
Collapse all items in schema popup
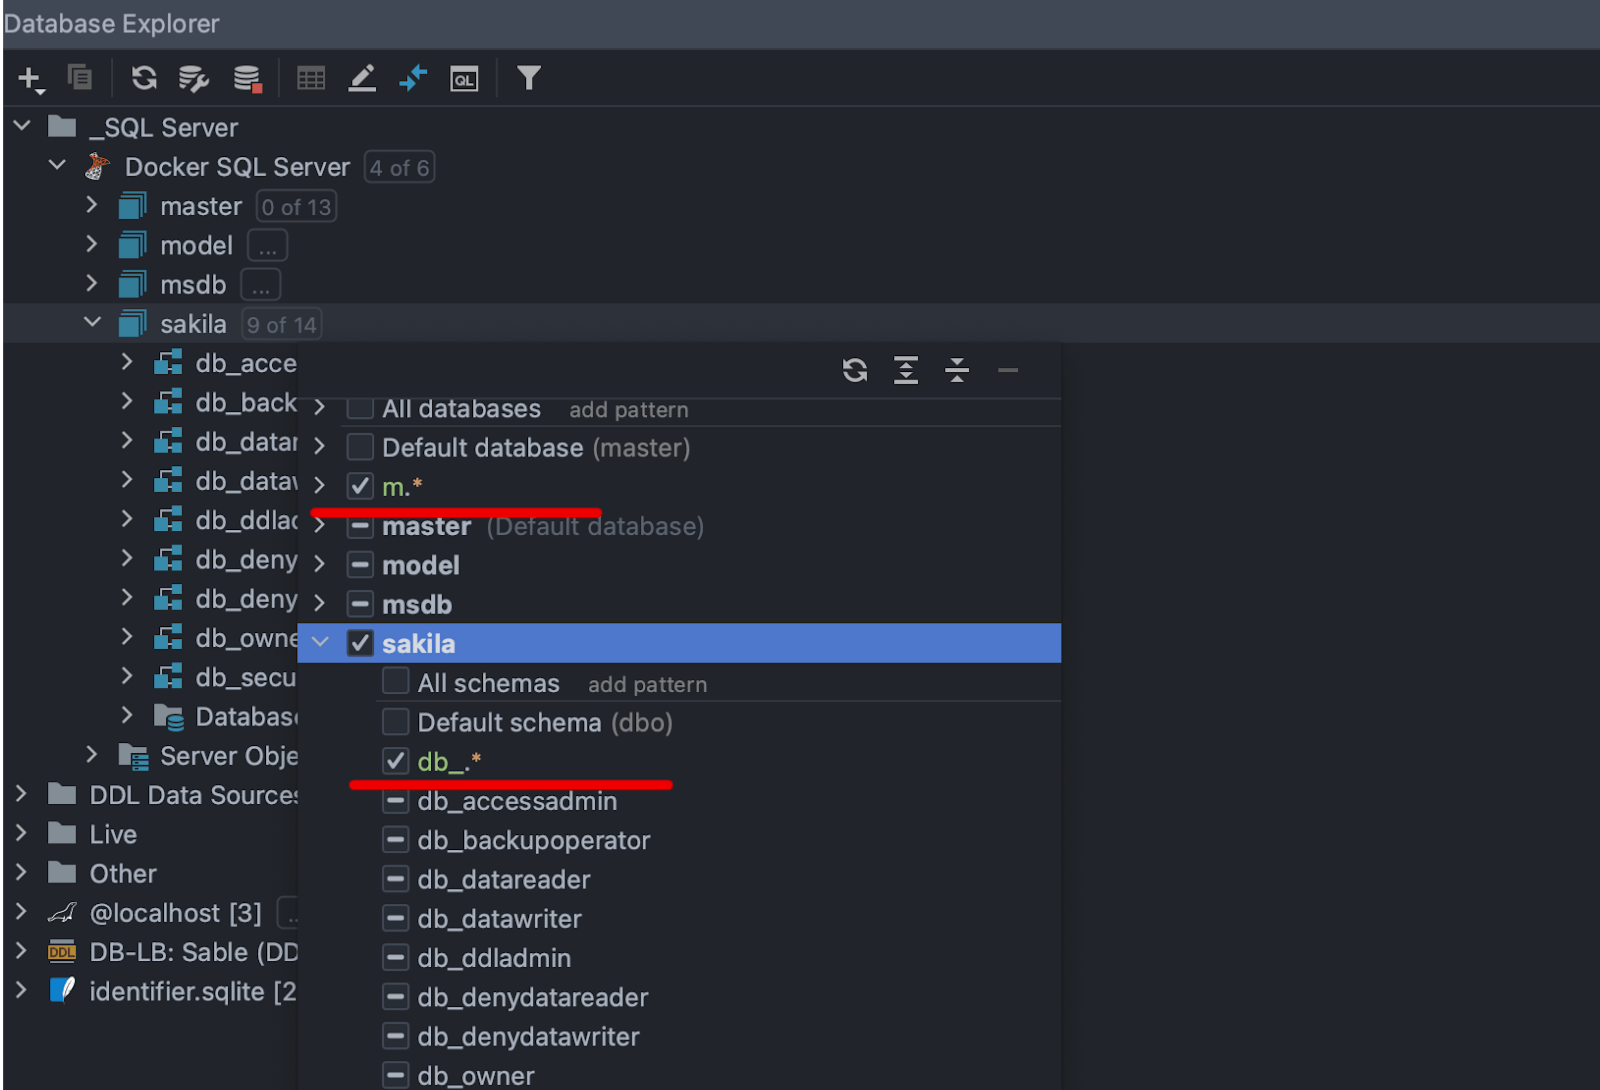957,370
